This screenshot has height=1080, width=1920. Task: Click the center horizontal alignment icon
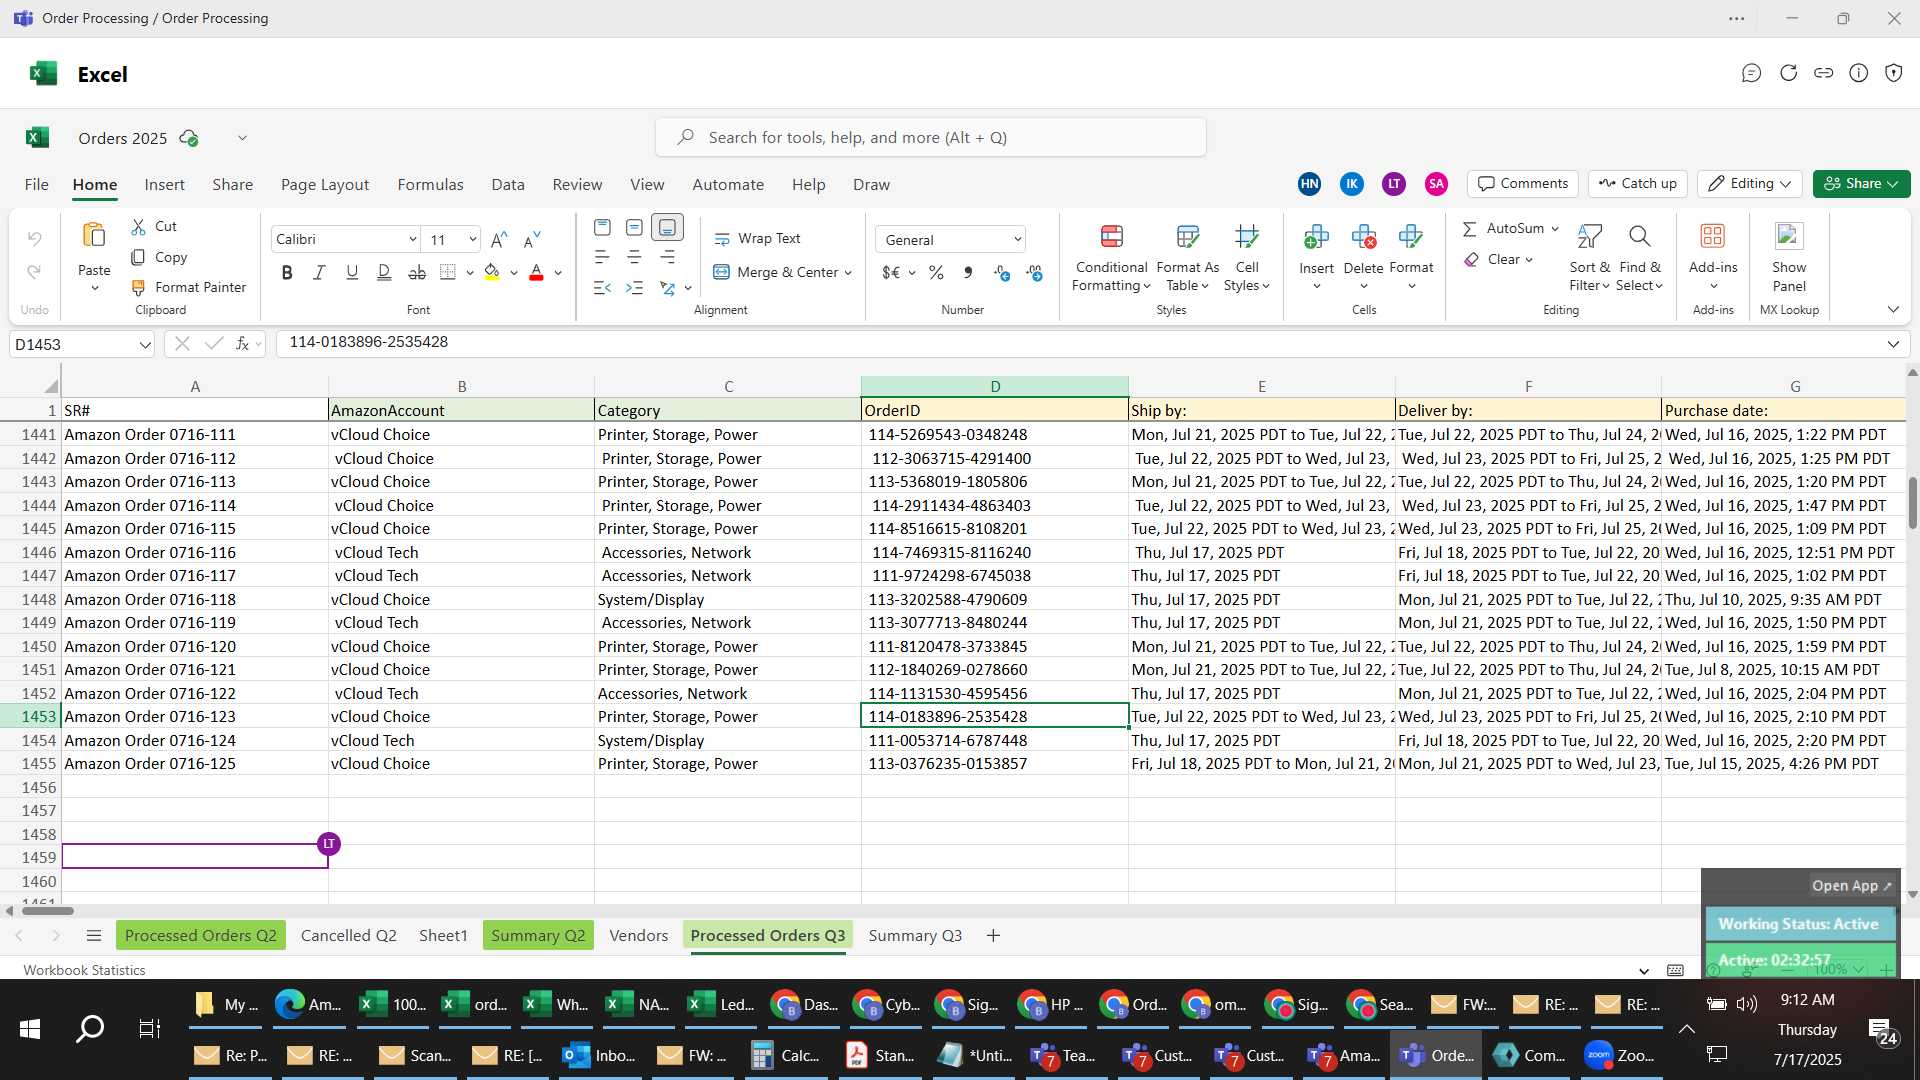[x=634, y=257]
